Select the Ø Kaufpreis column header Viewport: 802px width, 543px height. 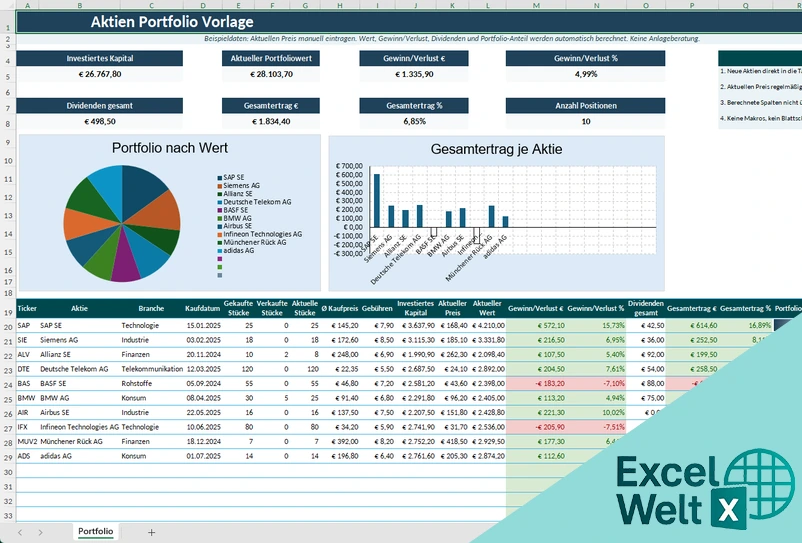[340, 308]
